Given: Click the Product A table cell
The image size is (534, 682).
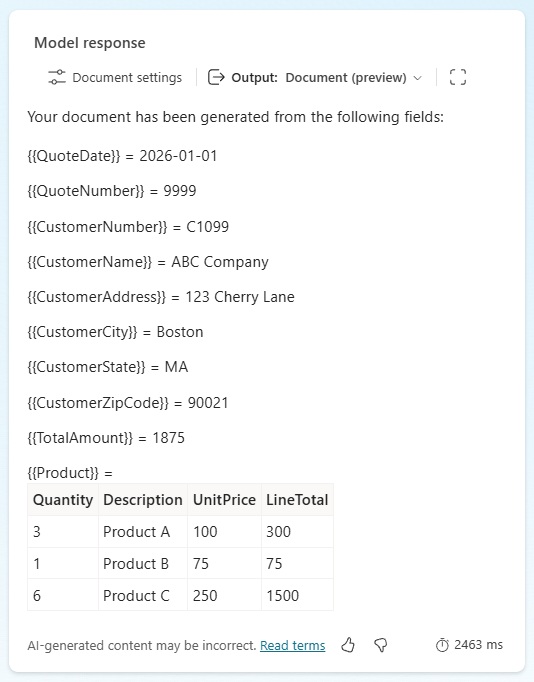Looking at the screenshot, I should click(143, 532).
